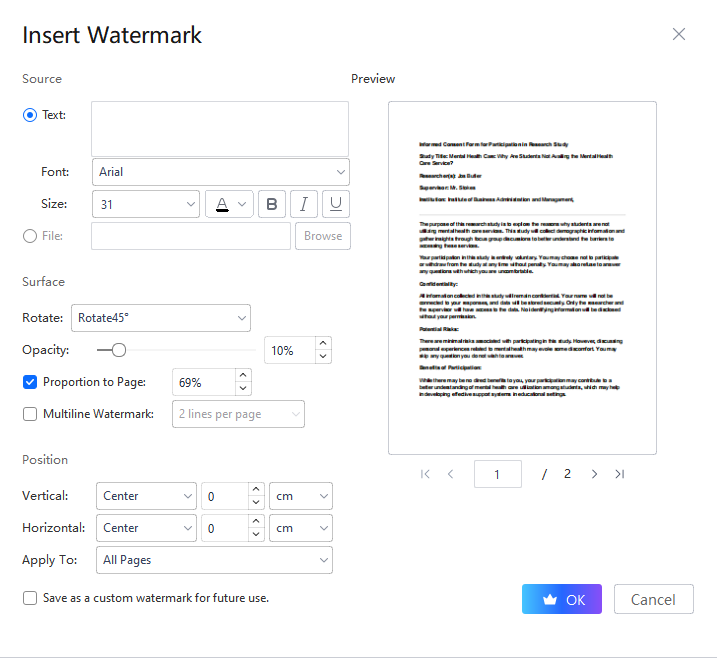Close the Insert Watermark dialog
This screenshot has height=658, width=717.
tap(679, 34)
